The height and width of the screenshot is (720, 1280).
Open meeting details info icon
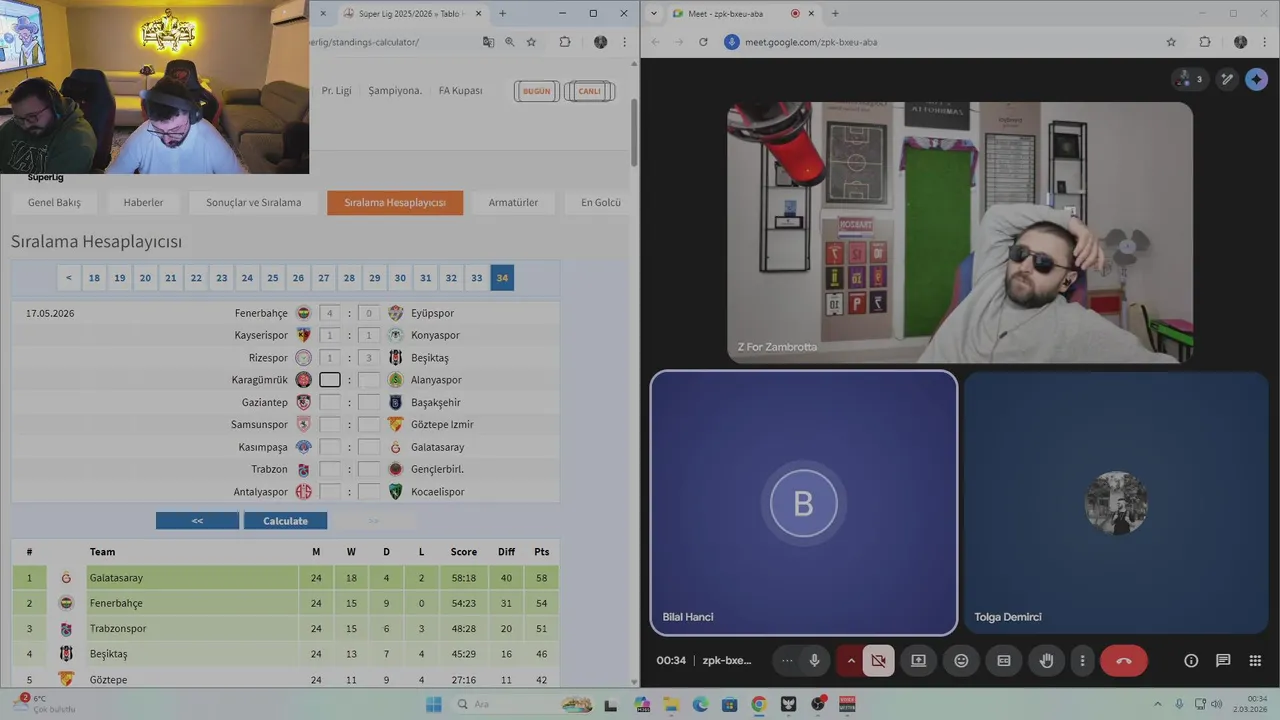[1191, 660]
